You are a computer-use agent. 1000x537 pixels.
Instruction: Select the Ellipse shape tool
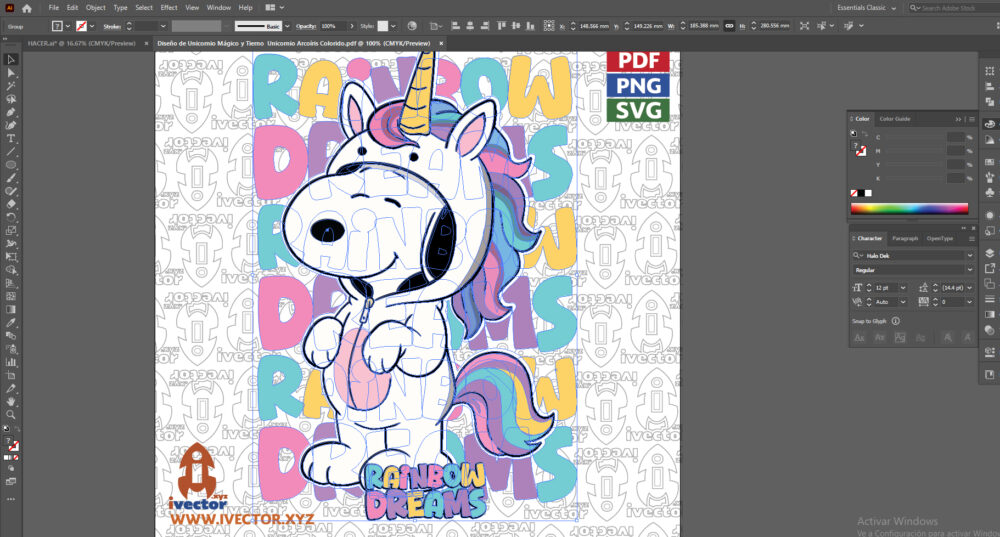pos(11,165)
